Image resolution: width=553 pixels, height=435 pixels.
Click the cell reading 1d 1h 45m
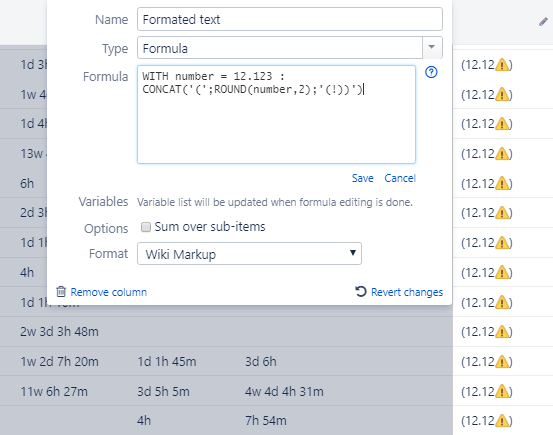coord(167,362)
